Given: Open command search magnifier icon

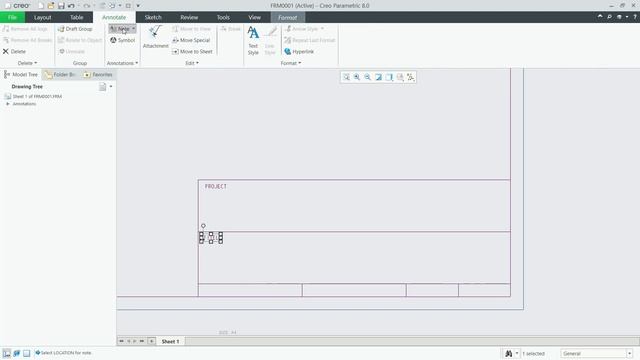Looking at the screenshot, I should point(609,17).
